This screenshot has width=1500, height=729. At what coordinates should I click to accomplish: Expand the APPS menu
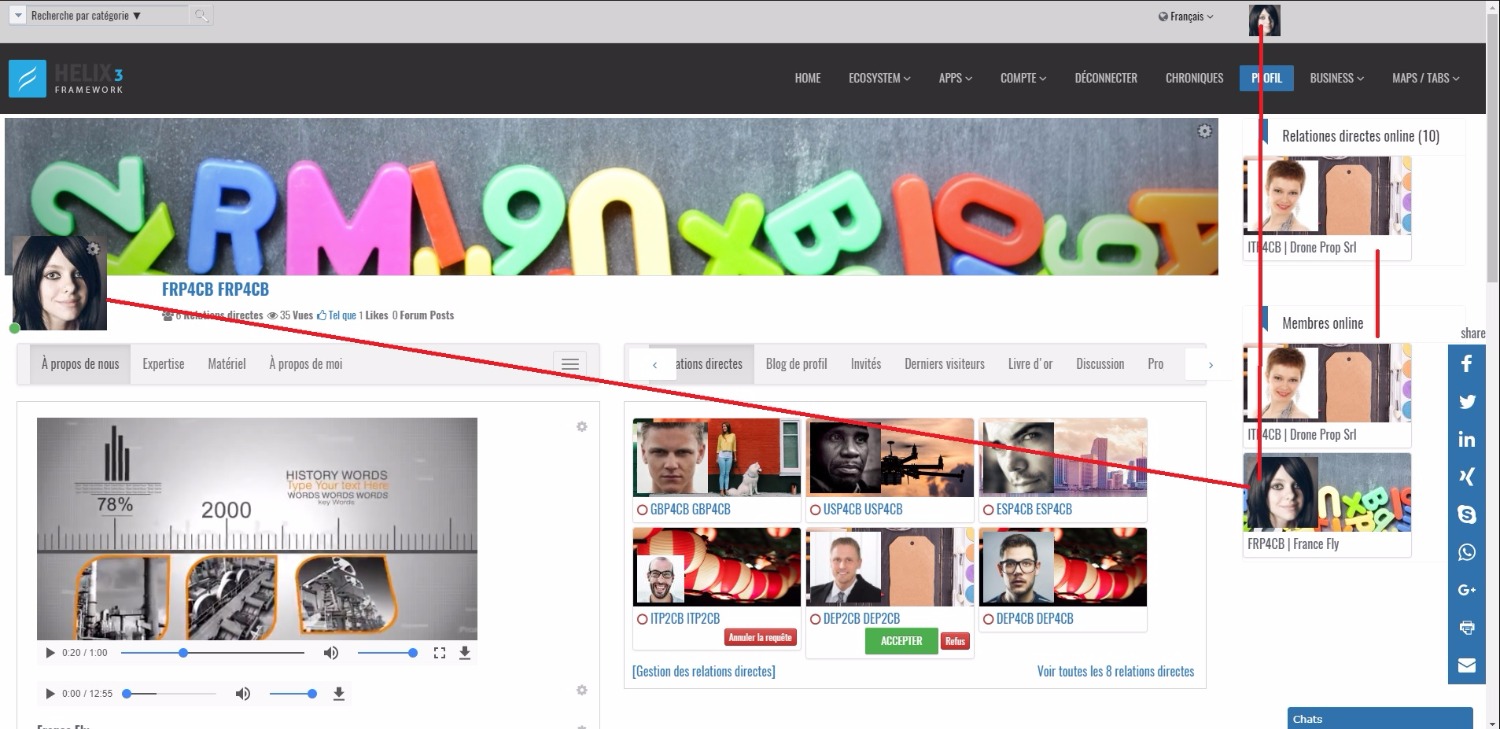click(955, 78)
